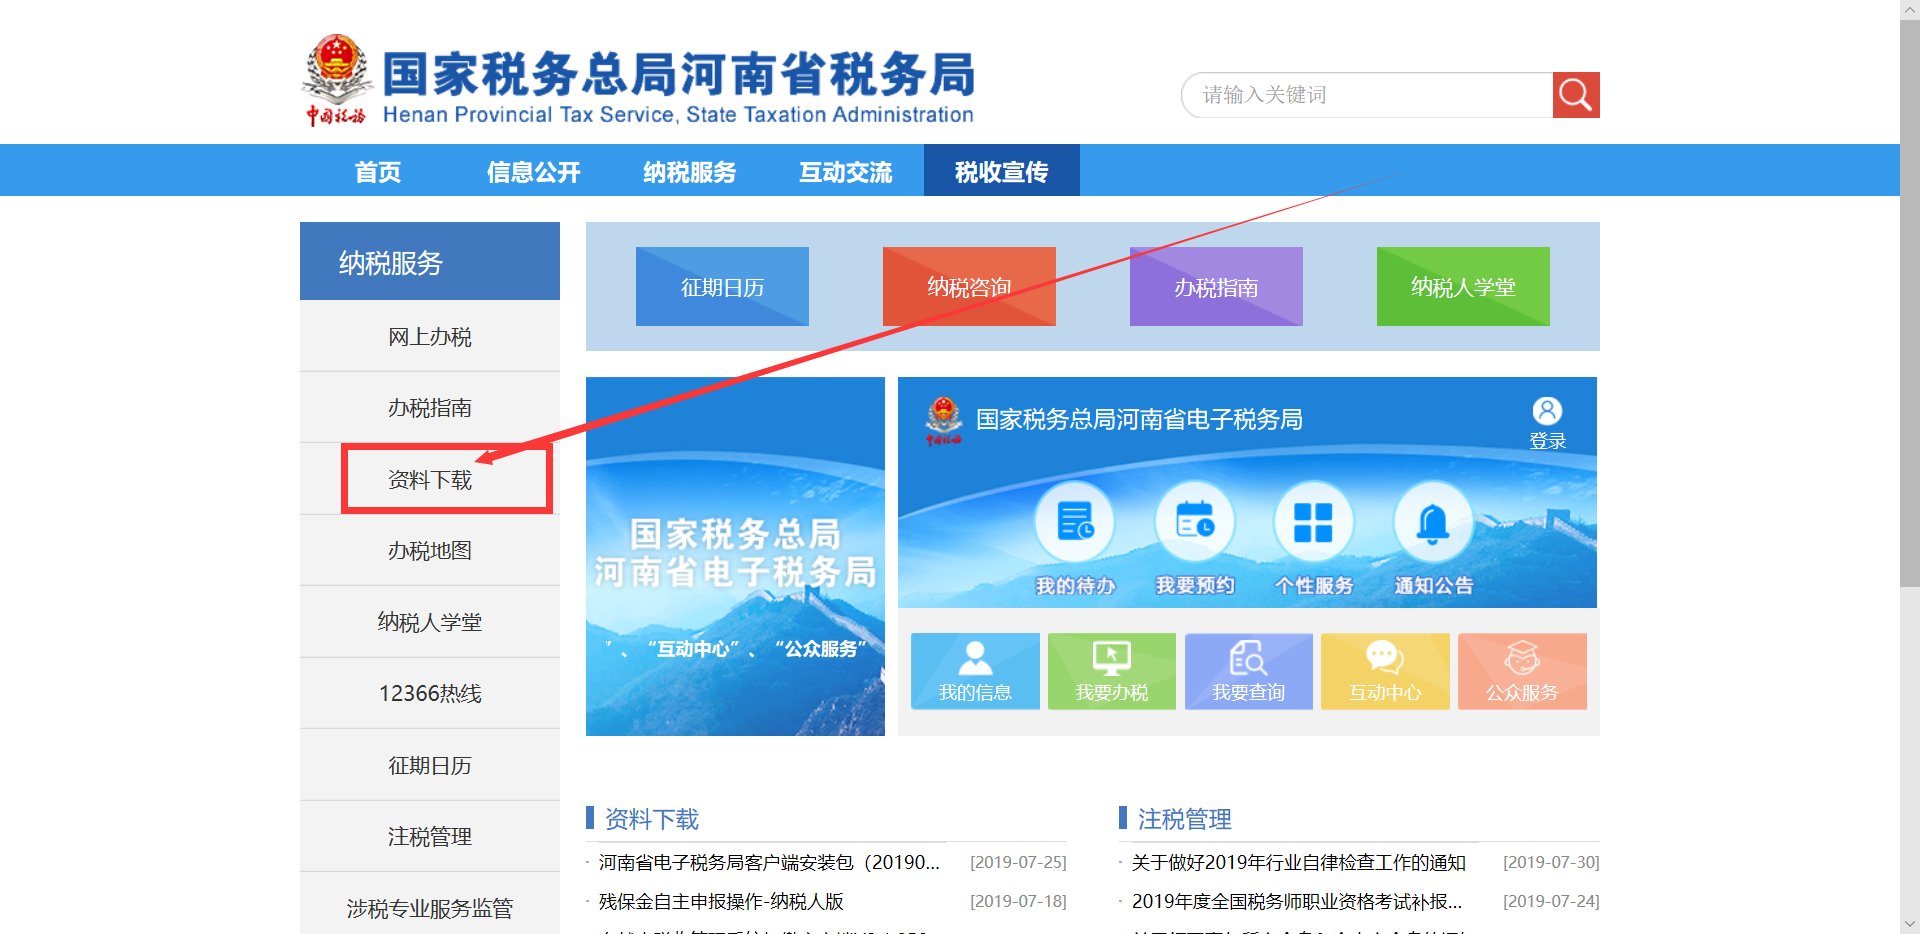The width and height of the screenshot is (1920, 934).
Task: Open the 互动交流 menu item
Action: (x=846, y=171)
